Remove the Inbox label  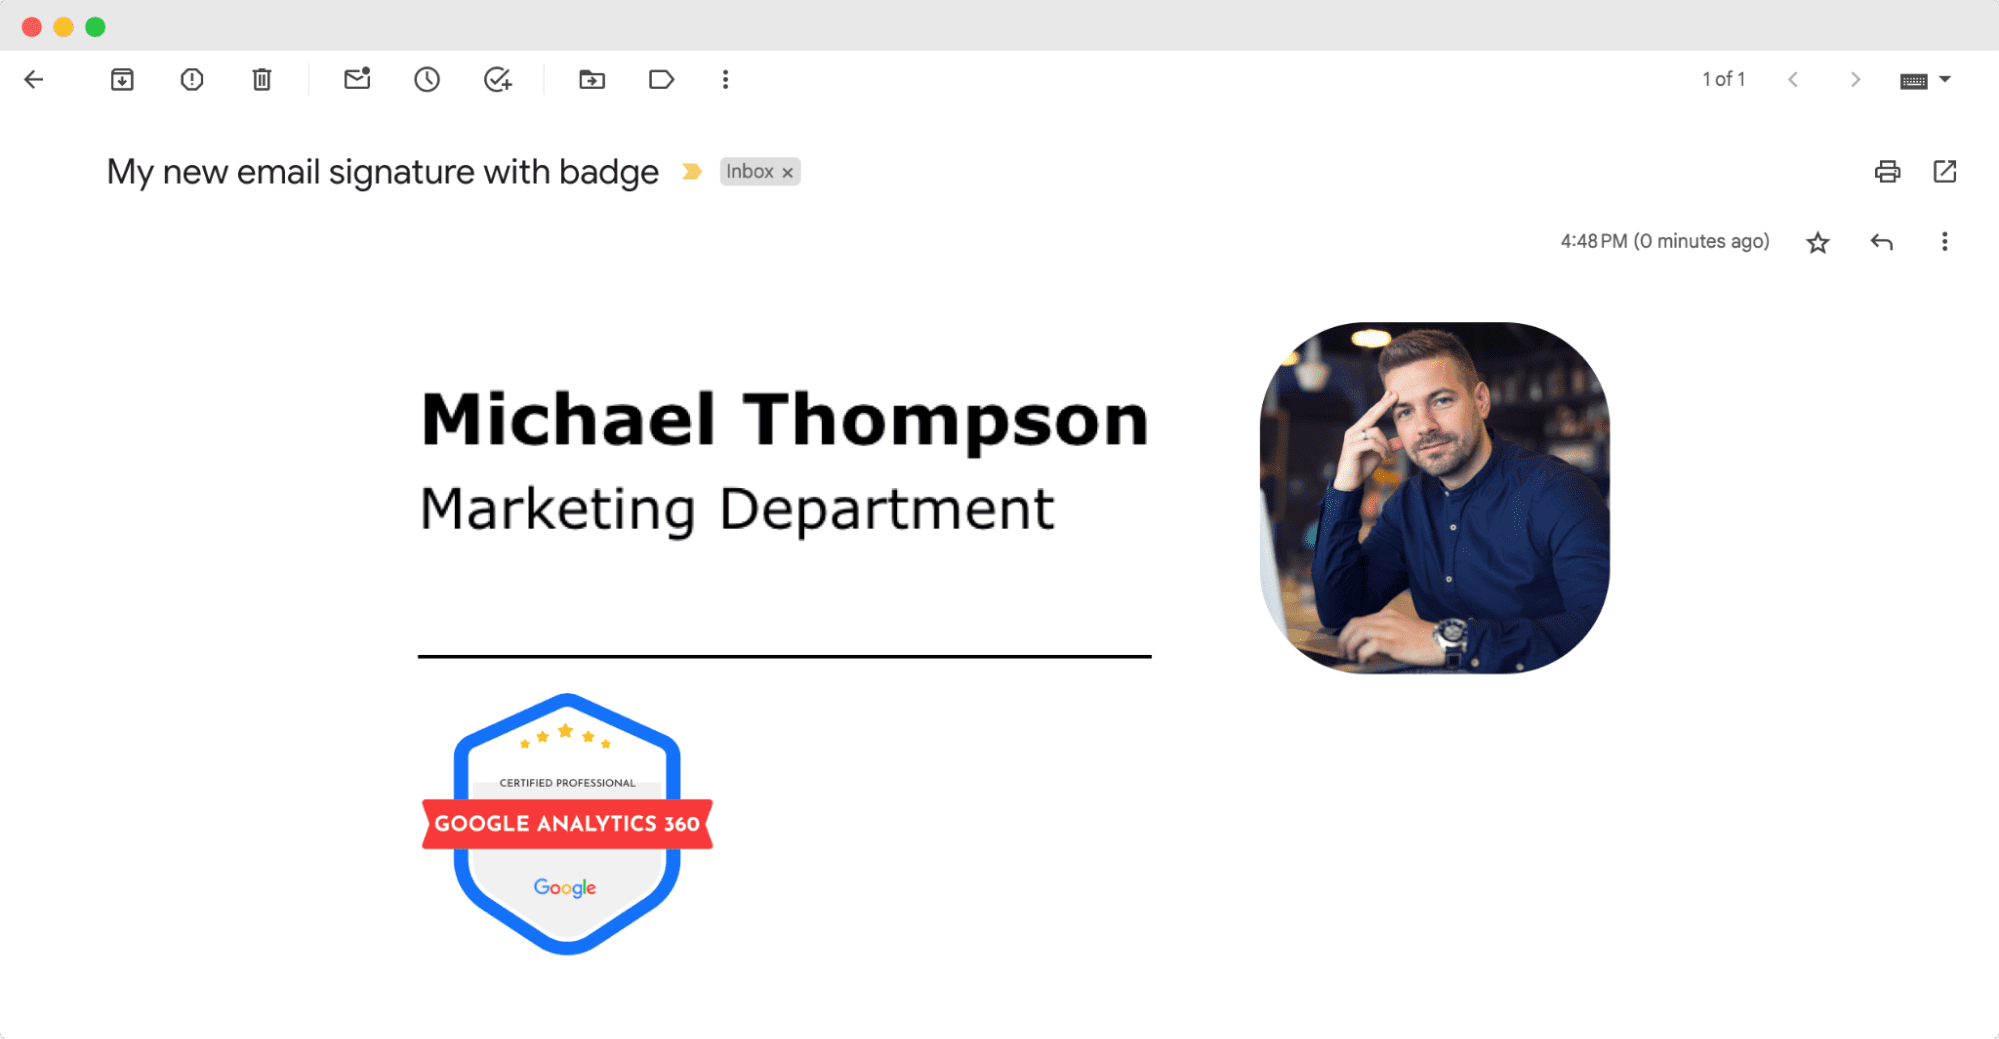point(788,173)
